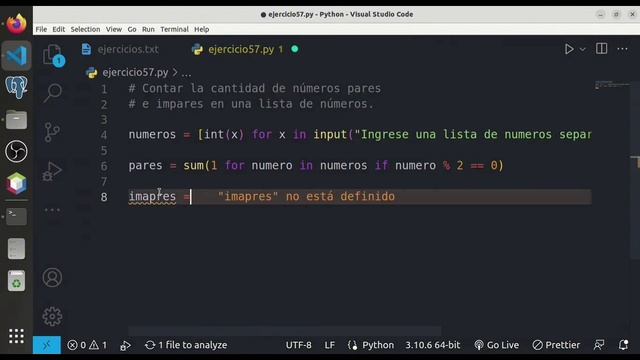Open the Manage gear icon

click(52, 316)
